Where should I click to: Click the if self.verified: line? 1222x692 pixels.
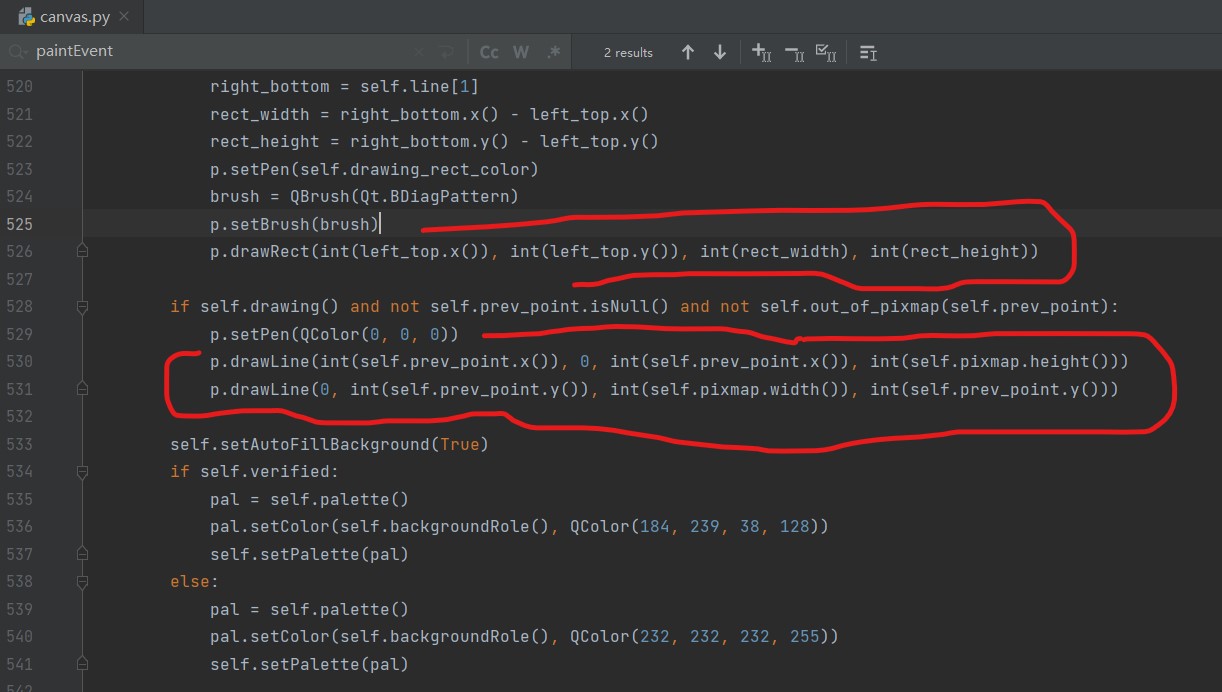tap(254, 471)
